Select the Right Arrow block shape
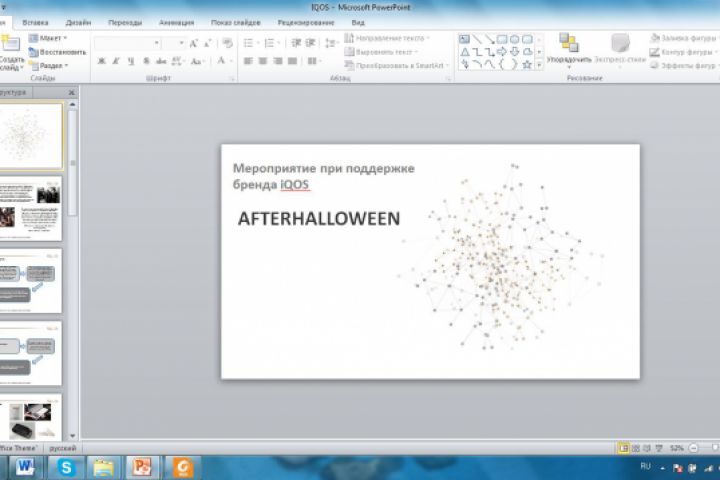 [502, 52]
